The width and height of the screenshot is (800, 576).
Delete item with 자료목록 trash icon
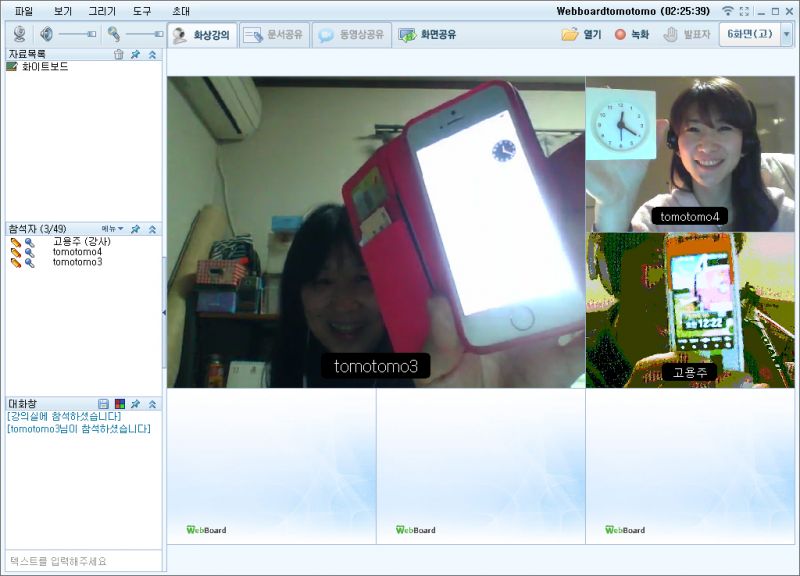(119, 54)
